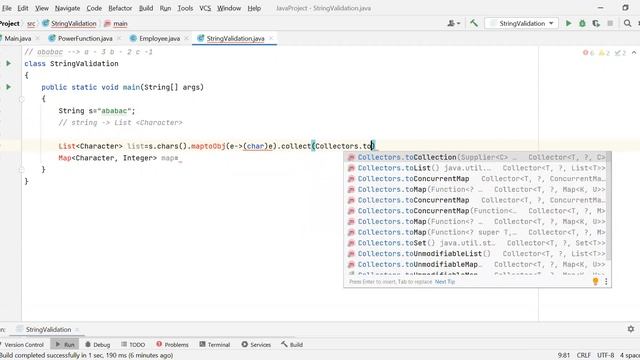
Task: Open the Terminal tool window
Action: (215, 344)
